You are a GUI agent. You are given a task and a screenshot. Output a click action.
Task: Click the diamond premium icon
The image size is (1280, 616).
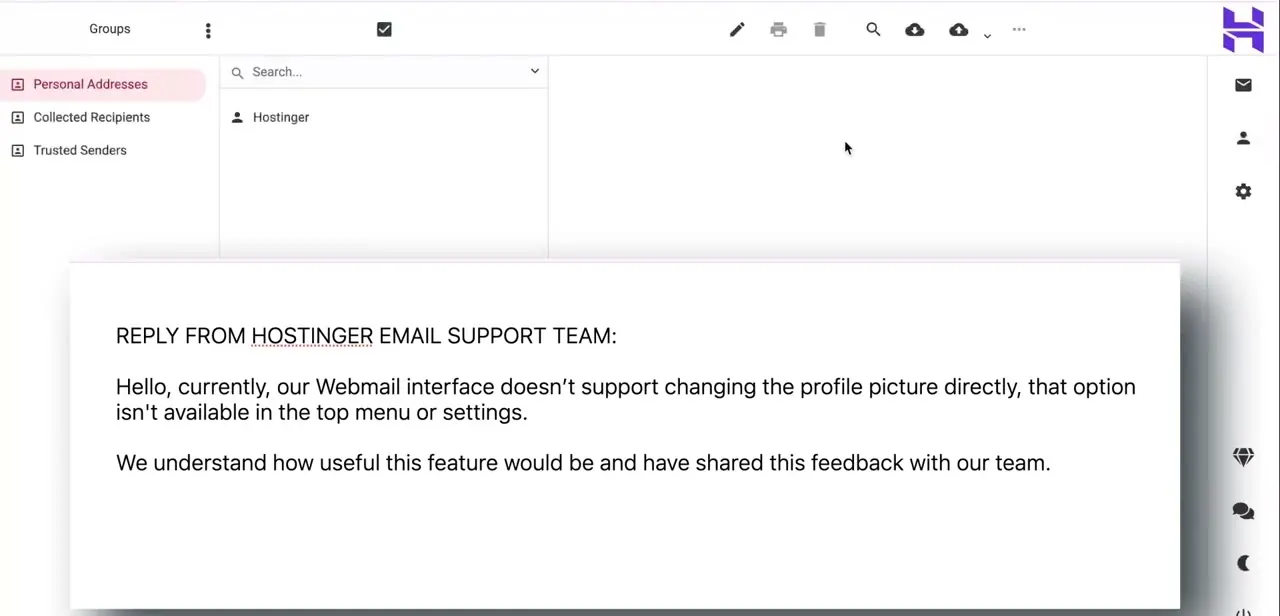[1243, 457]
